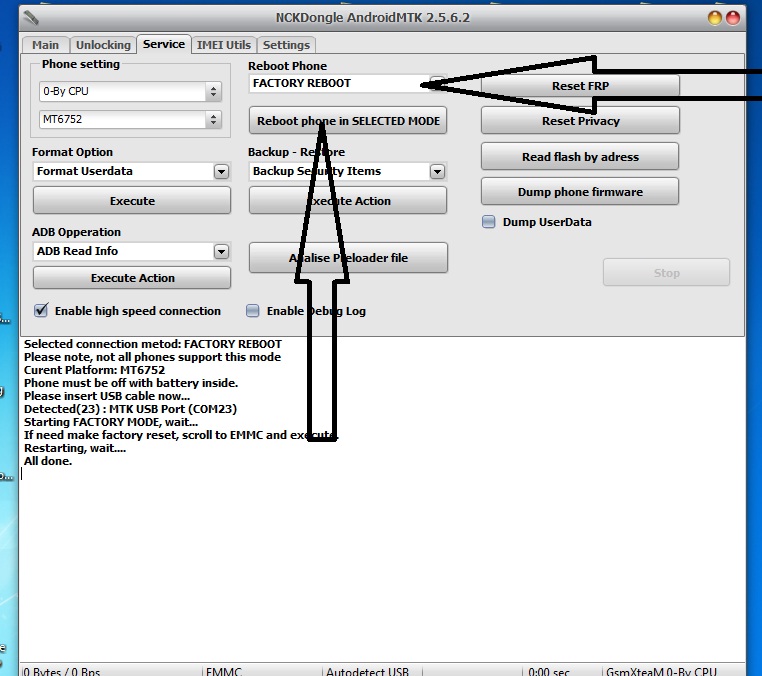Screen dimensions: 762x676
Task: Open the Unlocking tab
Action: 103,45
